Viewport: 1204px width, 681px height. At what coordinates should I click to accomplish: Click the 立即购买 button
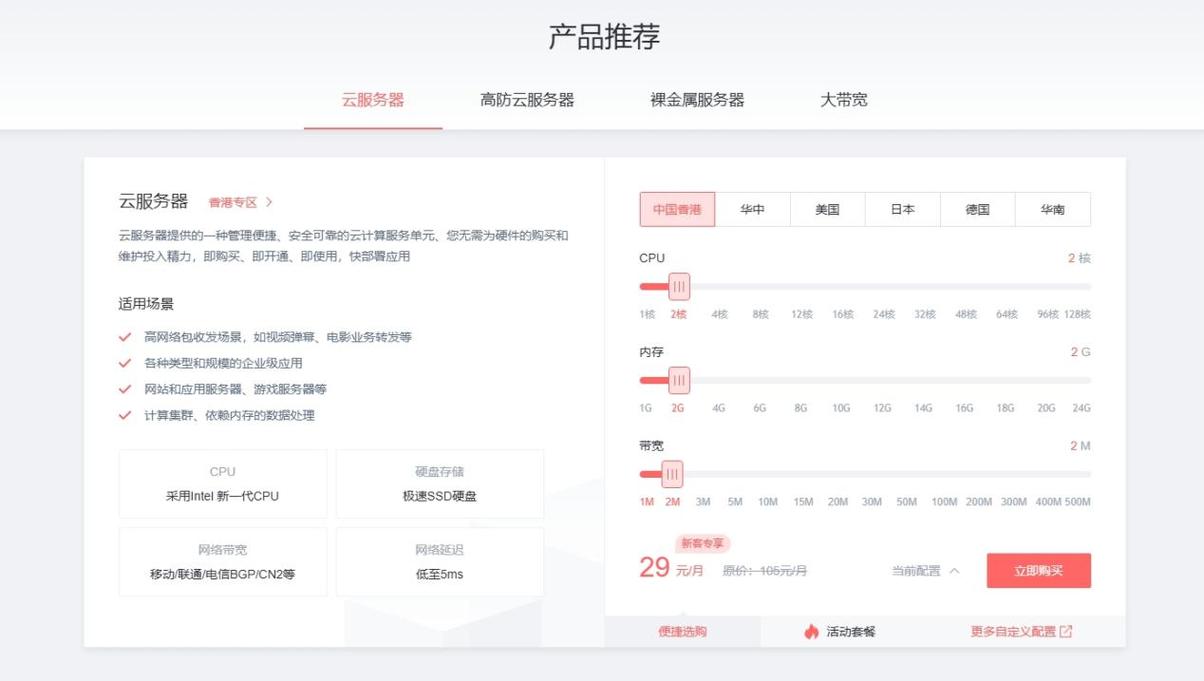1038,571
